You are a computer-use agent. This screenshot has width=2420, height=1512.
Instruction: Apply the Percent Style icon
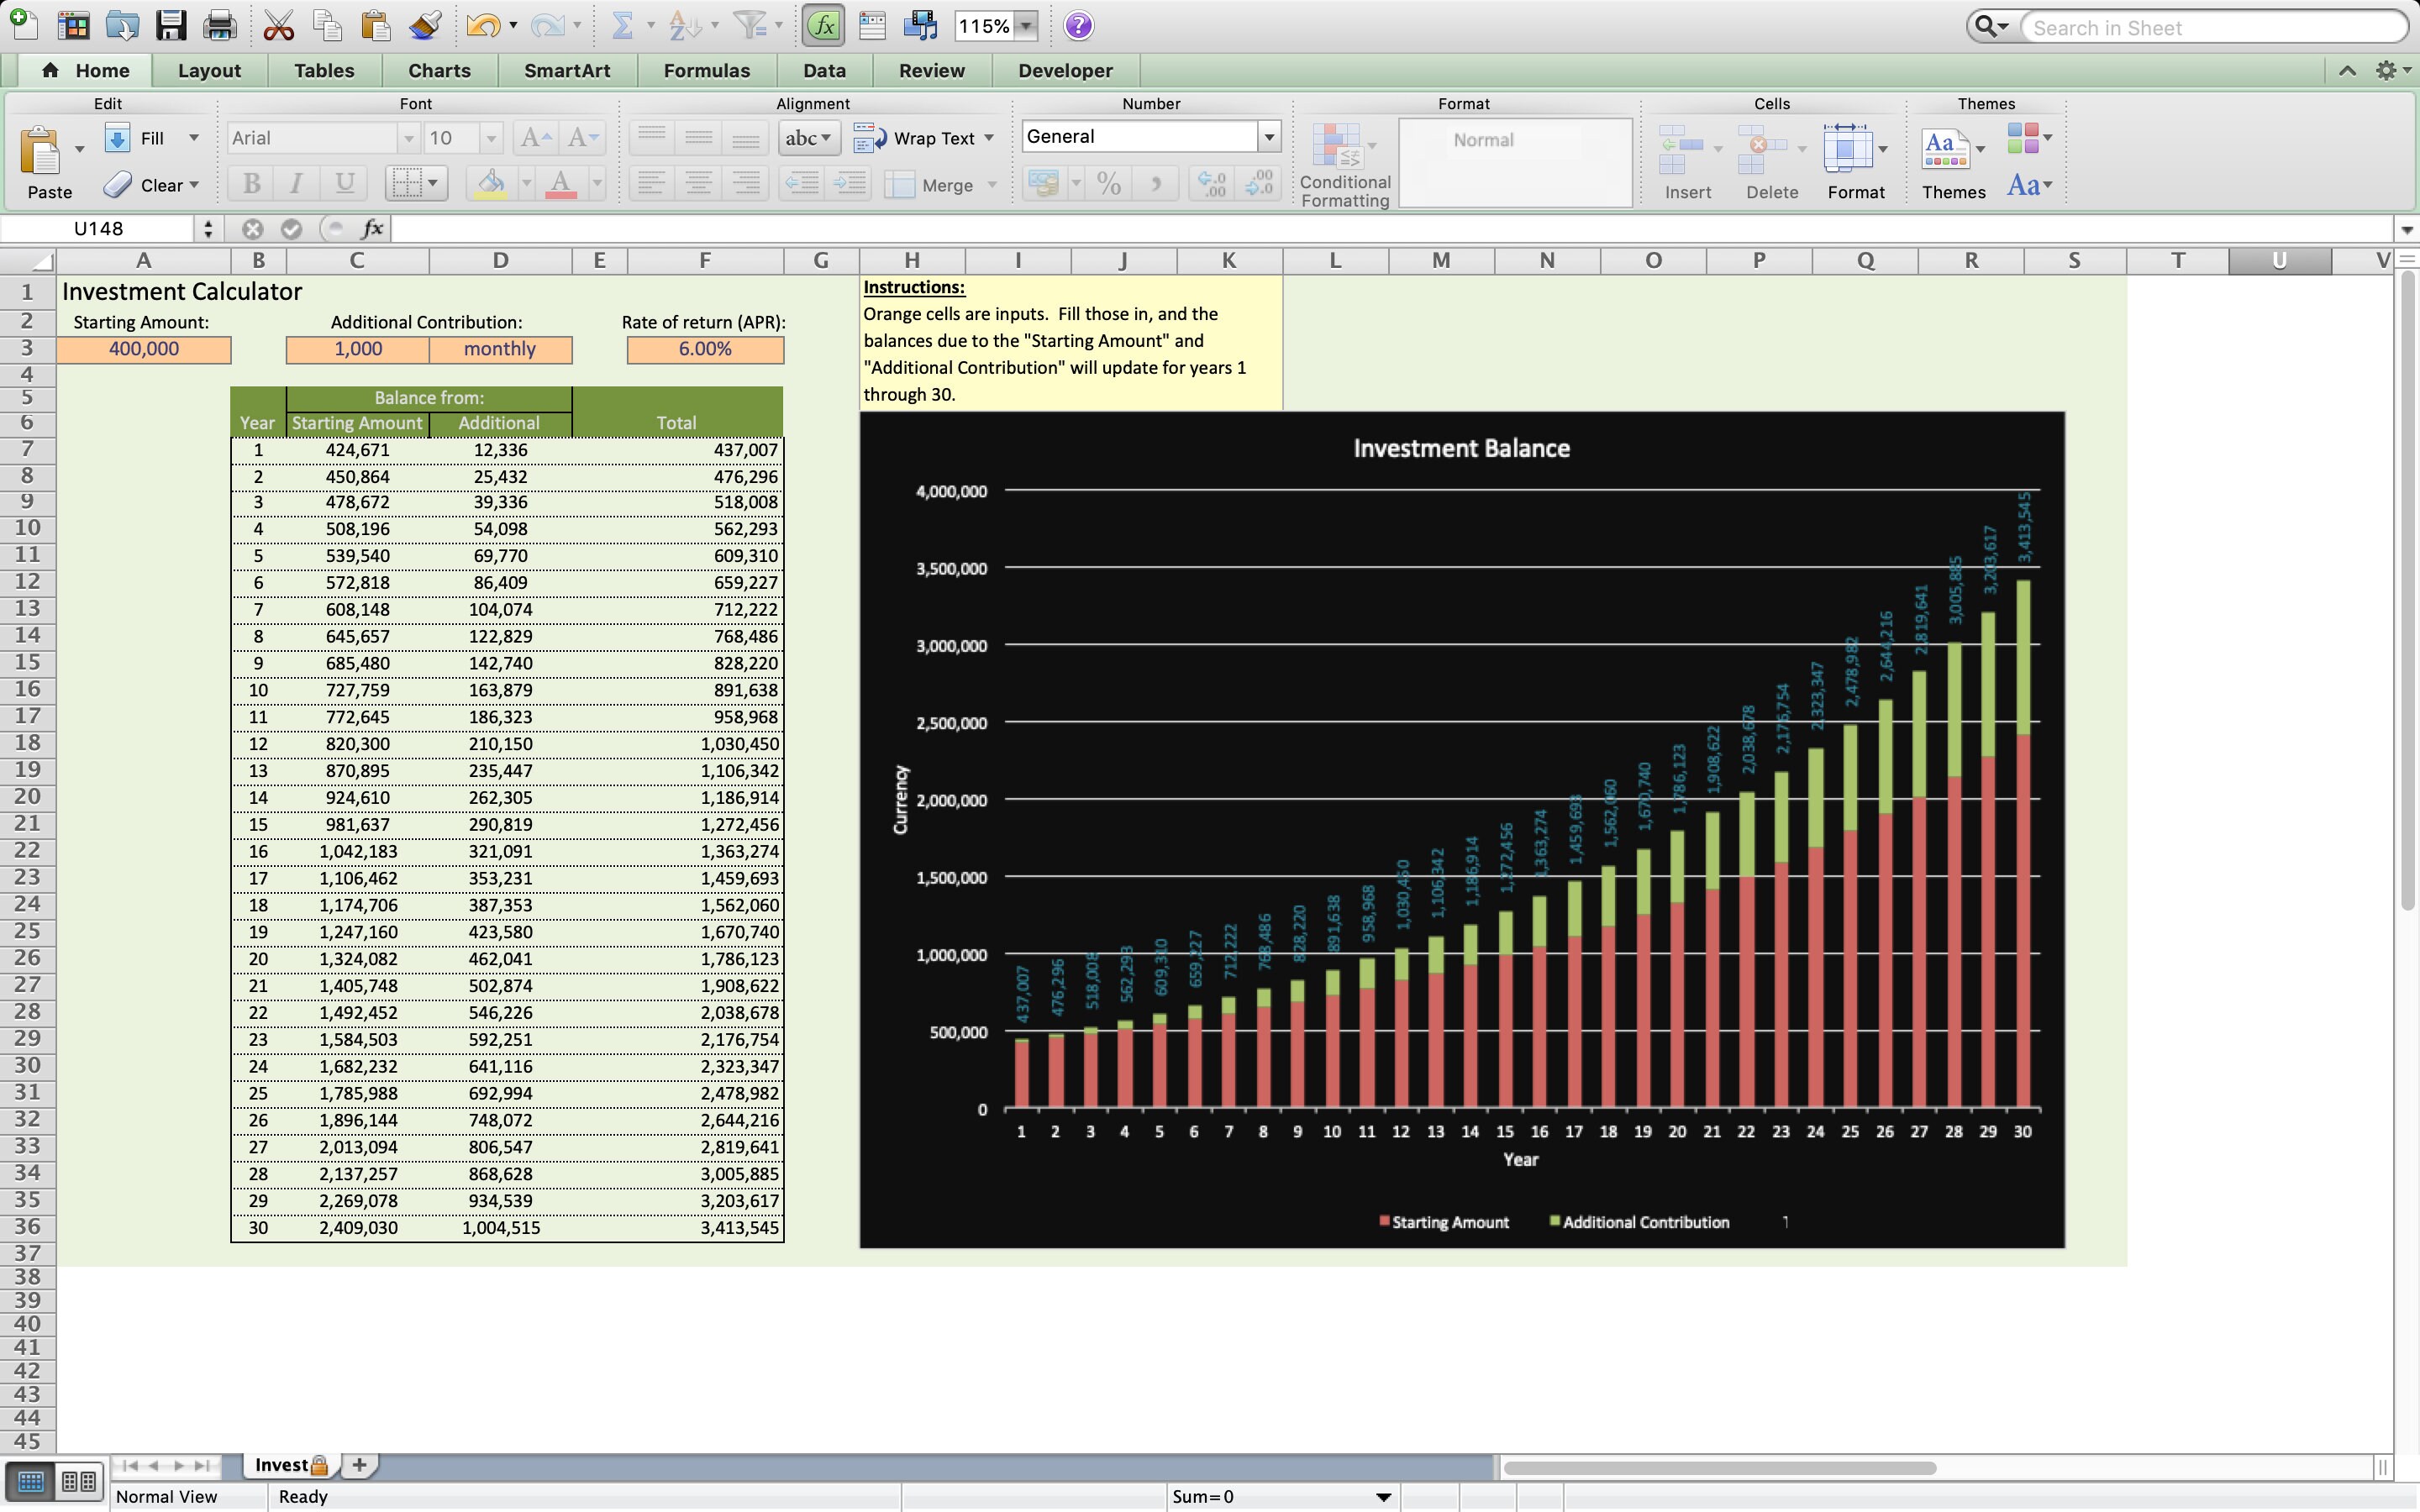pyautogui.click(x=1108, y=183)
